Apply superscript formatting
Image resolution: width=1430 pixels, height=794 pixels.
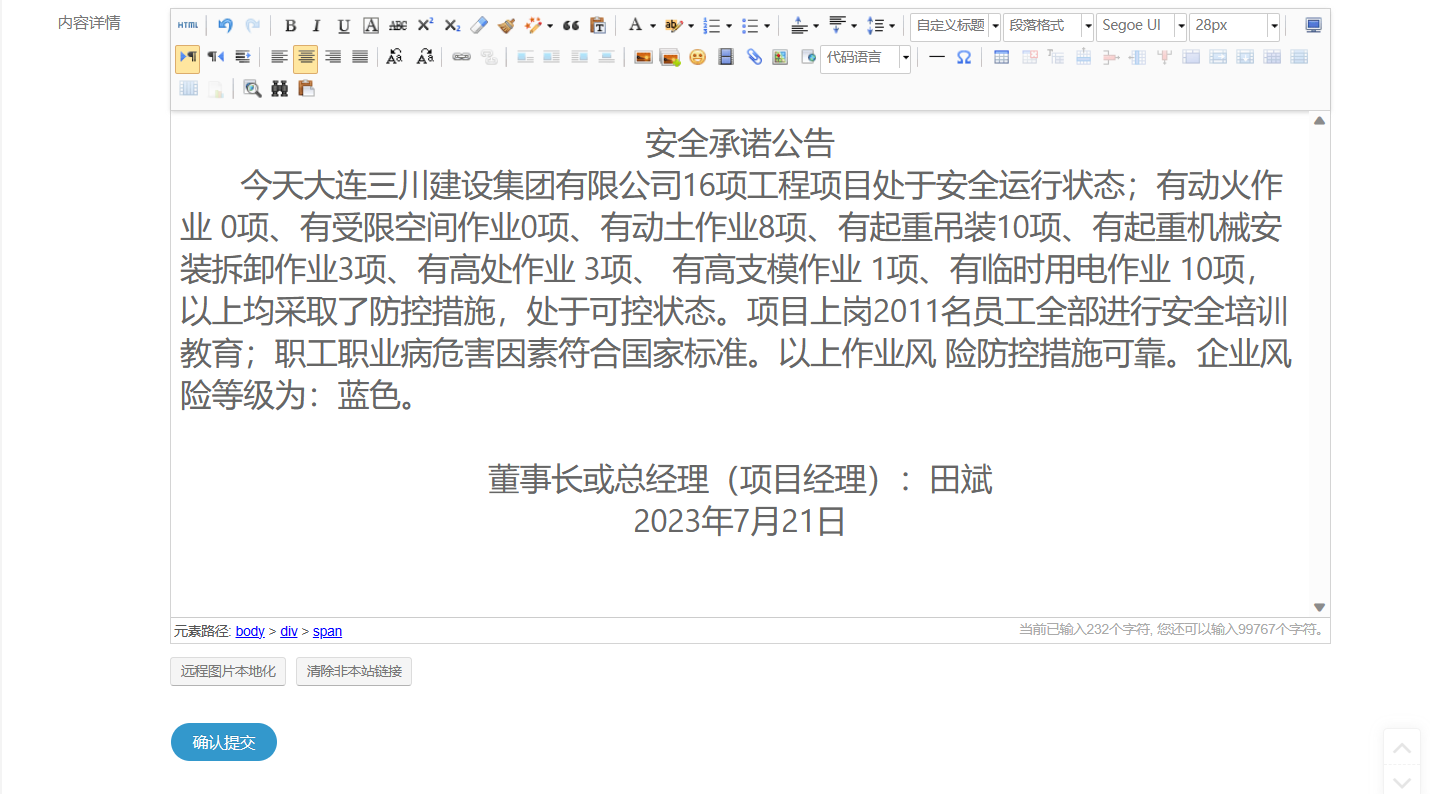425,26
